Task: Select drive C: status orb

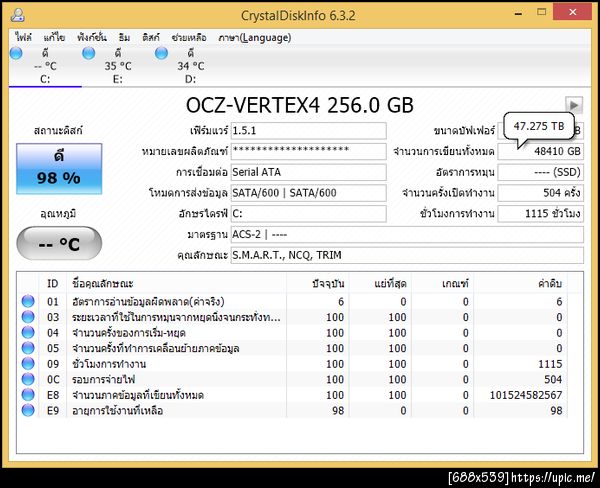Action: tap(16, 53)
